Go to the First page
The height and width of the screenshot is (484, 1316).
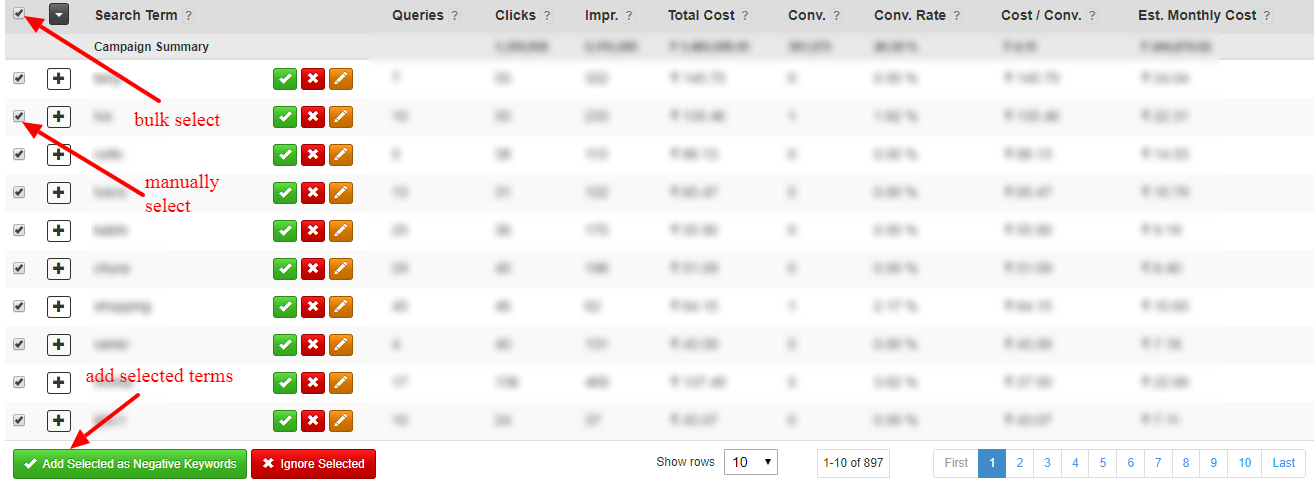click(x=956, y=463)
